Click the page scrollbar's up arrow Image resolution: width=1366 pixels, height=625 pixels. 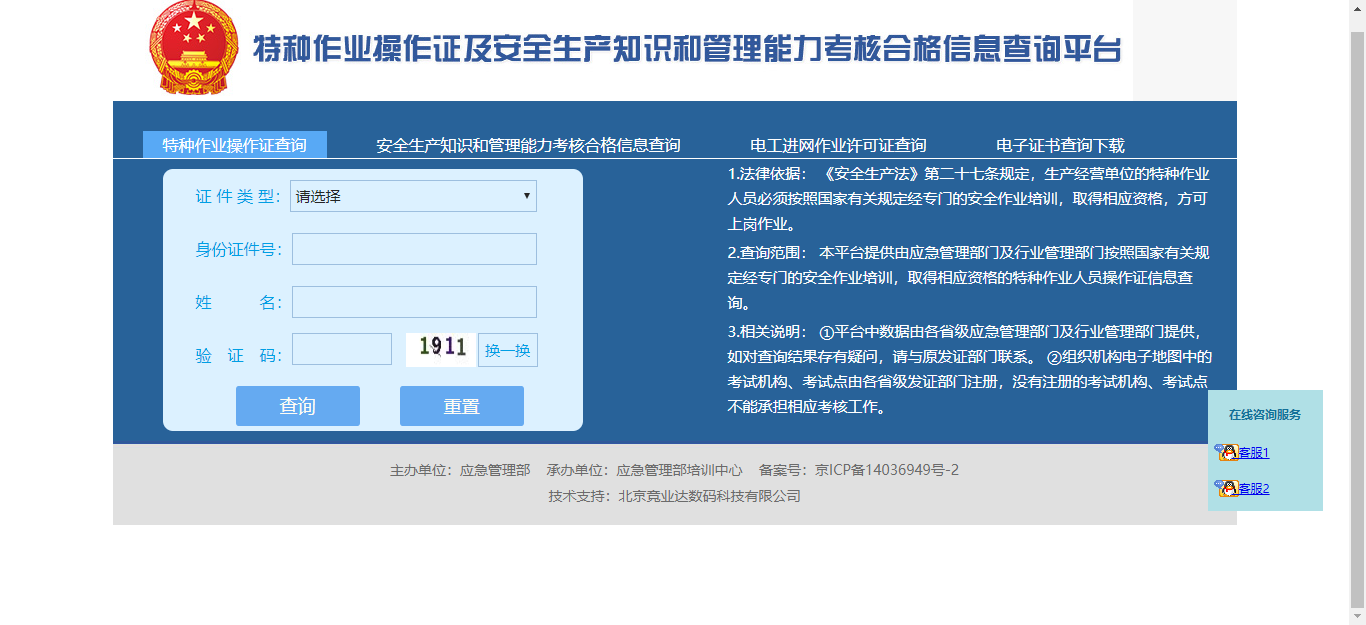coord(1357,8)
